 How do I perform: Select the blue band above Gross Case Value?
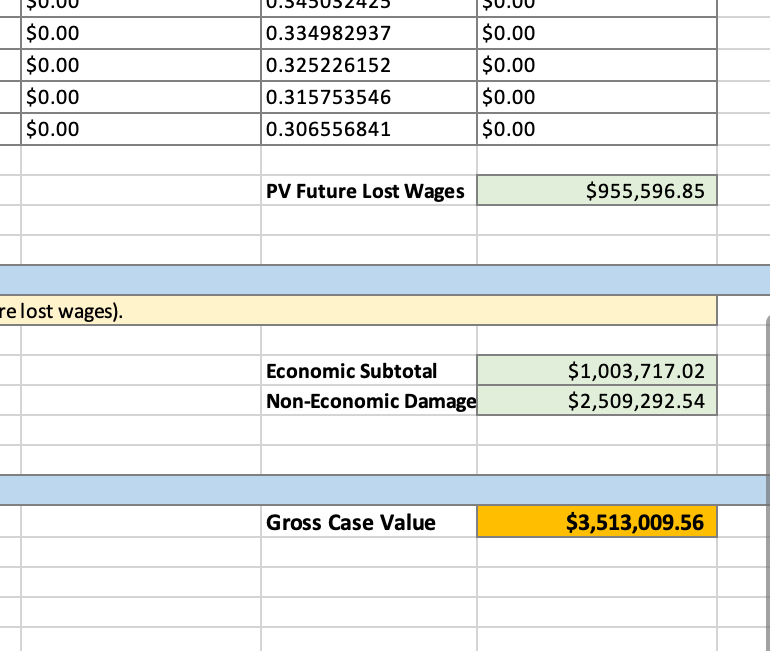pyautogui.click(x=384, y=490)
